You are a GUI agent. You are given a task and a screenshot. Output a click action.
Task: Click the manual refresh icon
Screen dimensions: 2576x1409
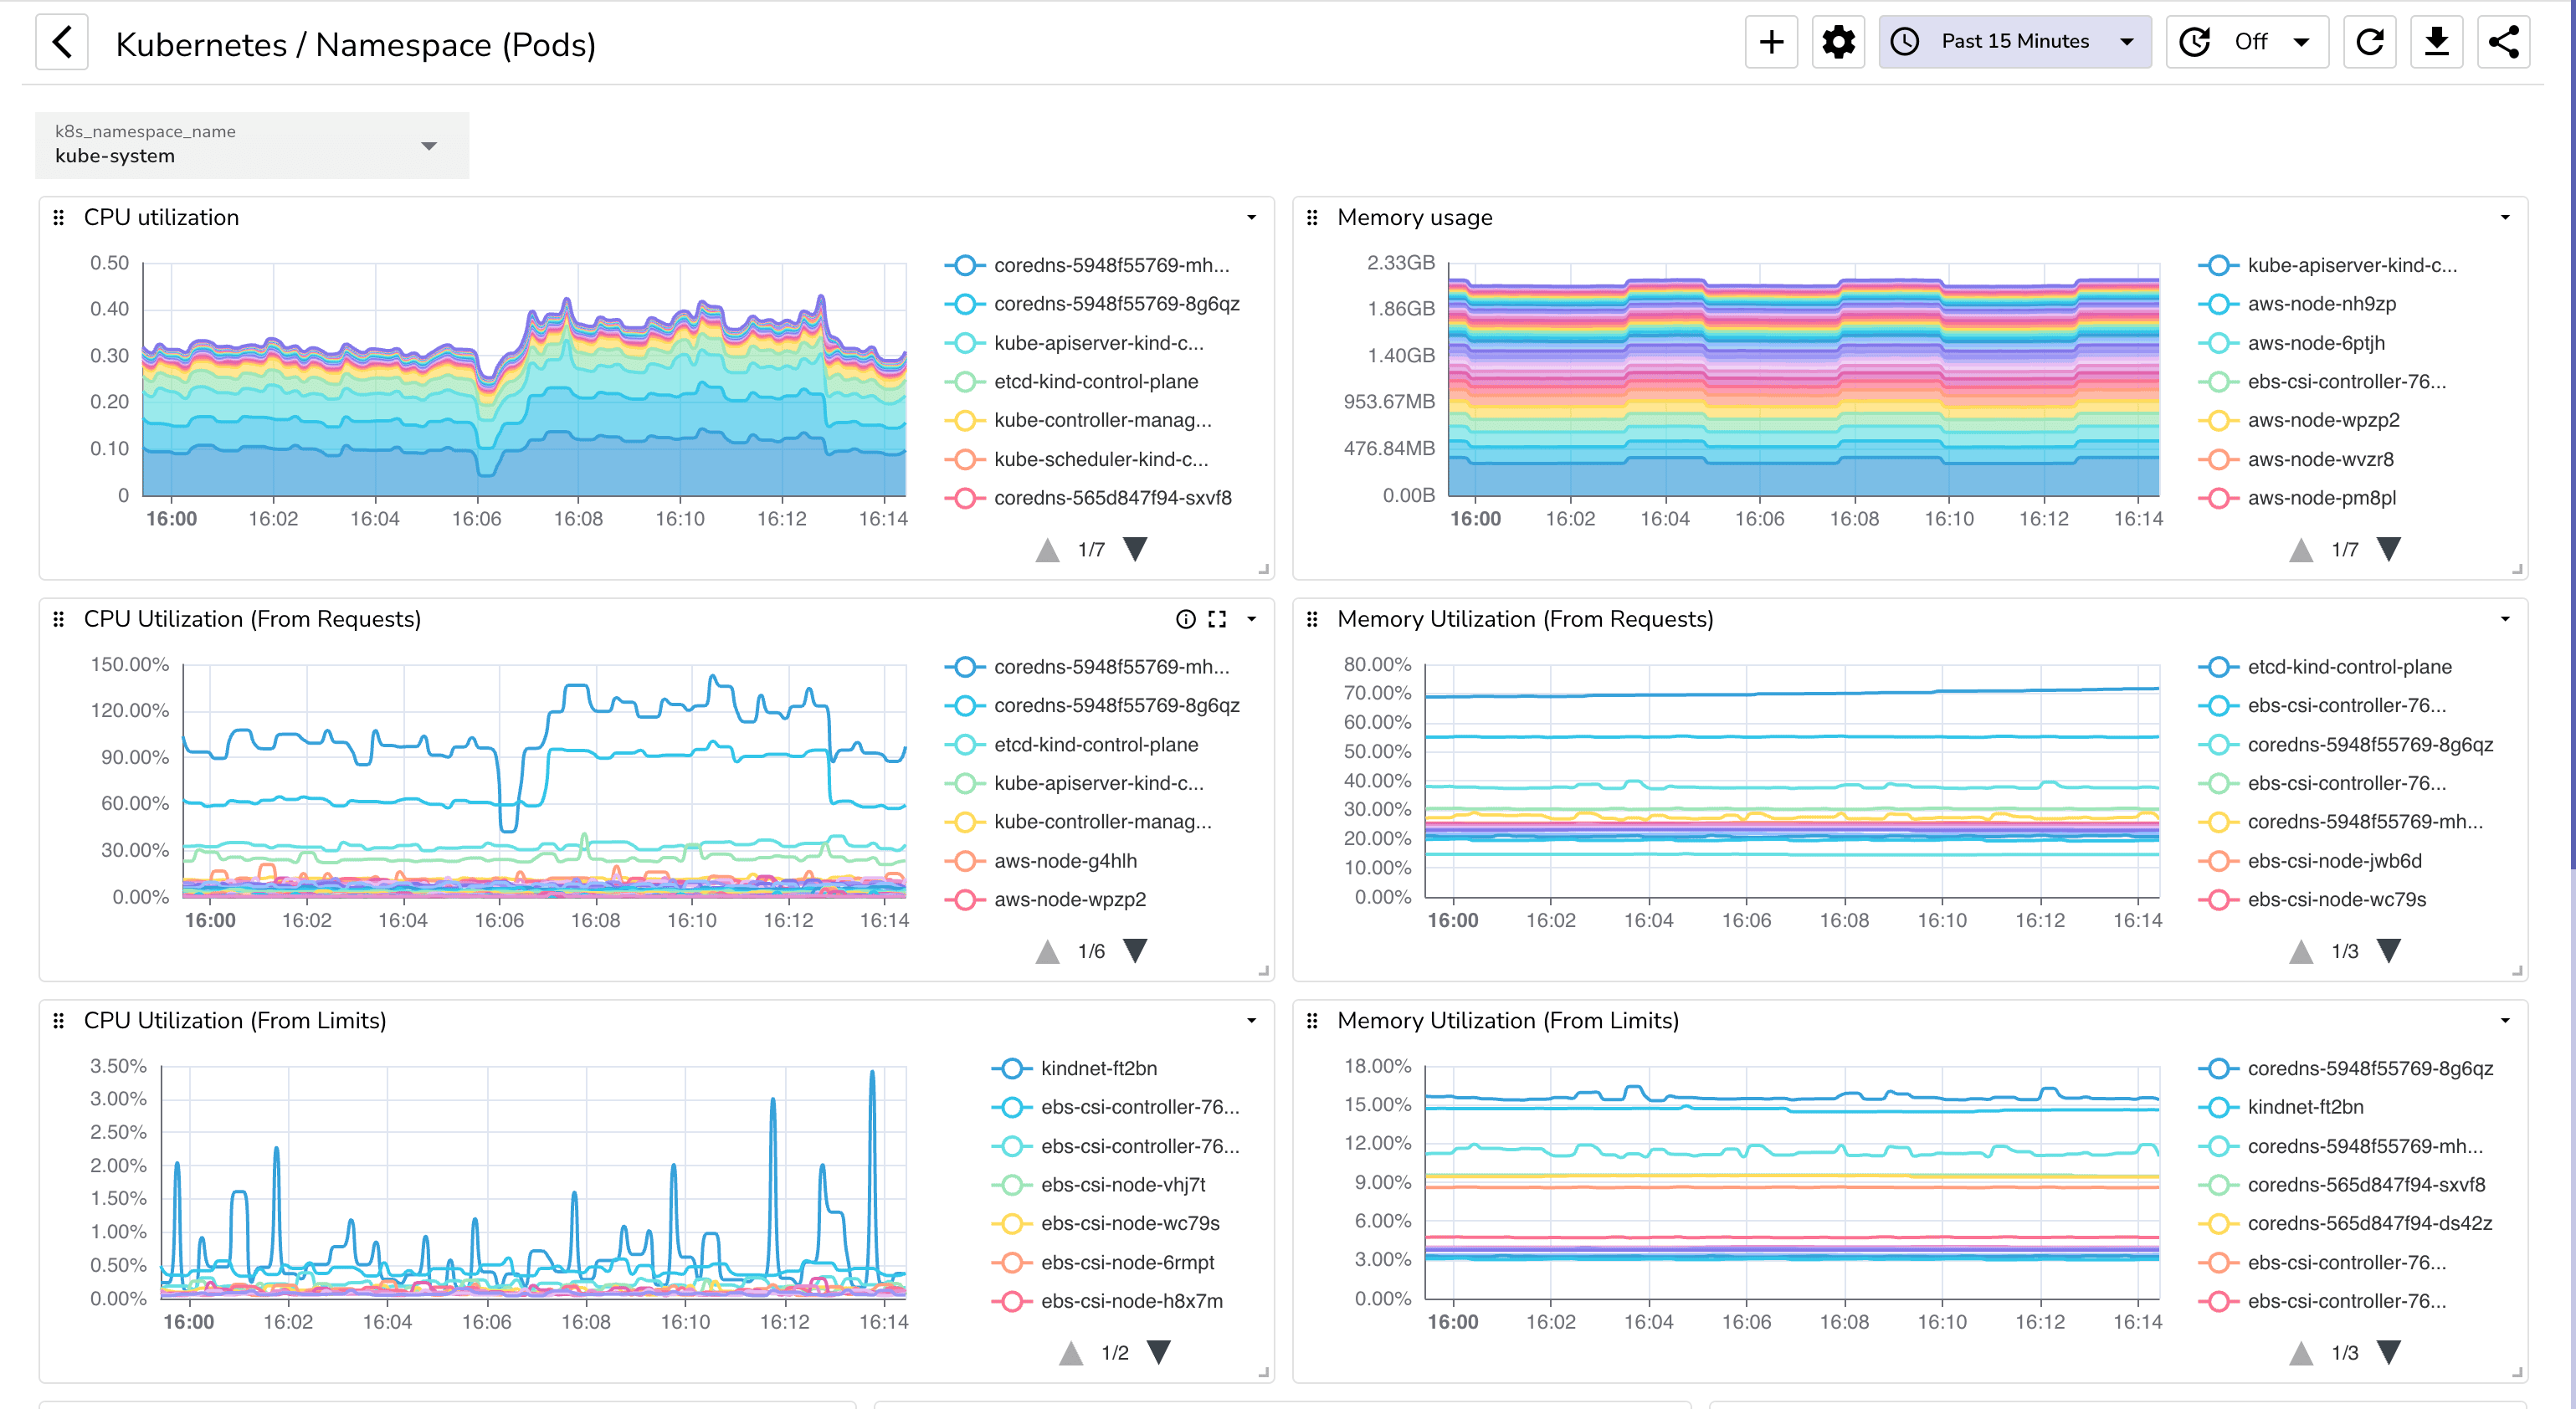coord(2370,41)
